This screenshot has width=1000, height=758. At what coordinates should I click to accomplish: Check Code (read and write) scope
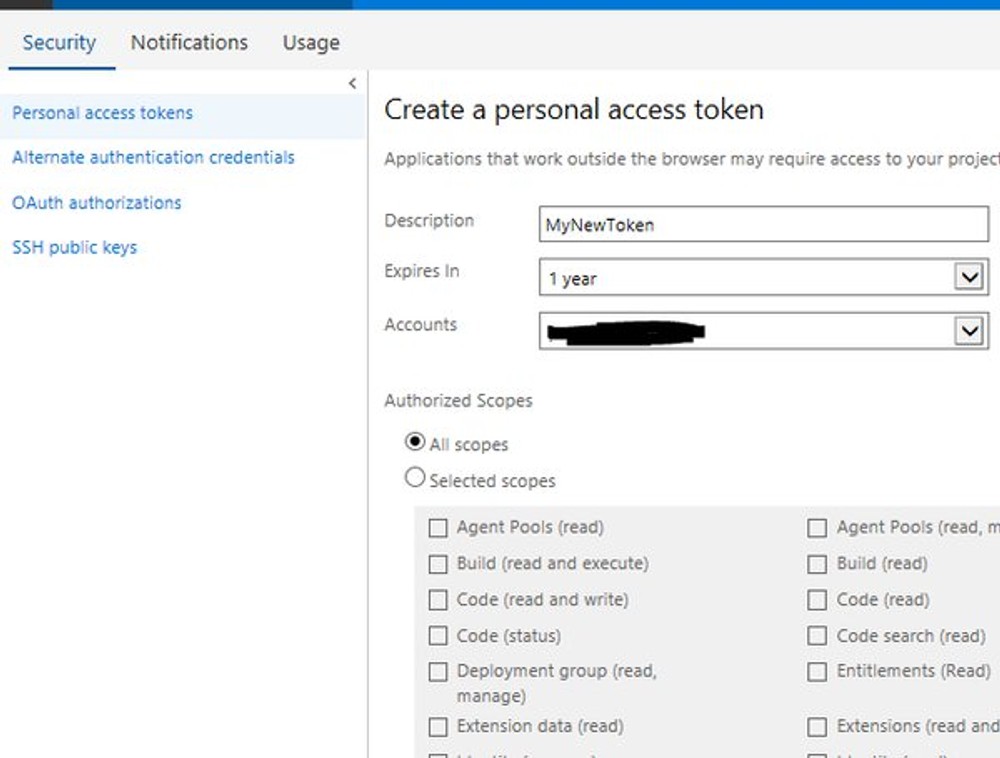[x=438, y=599]
